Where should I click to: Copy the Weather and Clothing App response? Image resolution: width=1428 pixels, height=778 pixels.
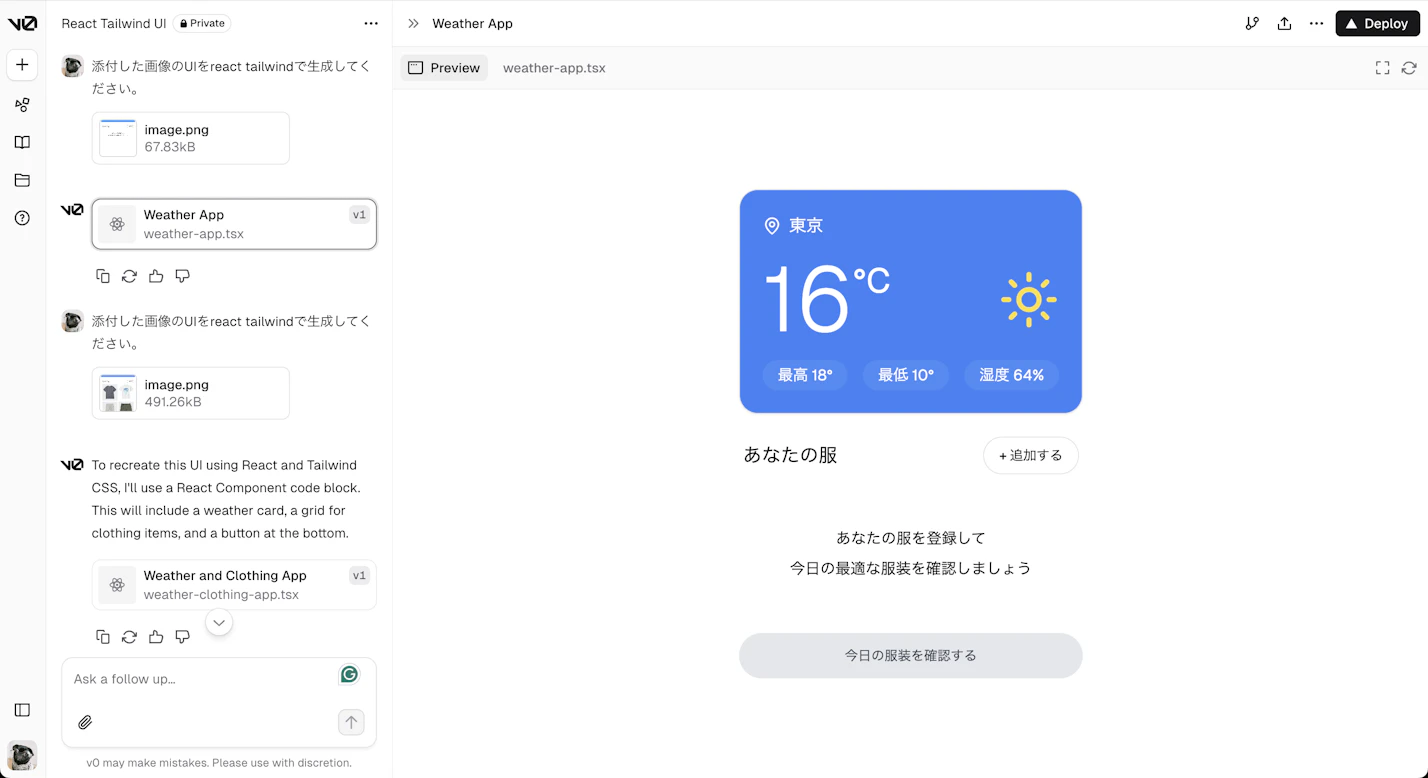tap(103, 637)
